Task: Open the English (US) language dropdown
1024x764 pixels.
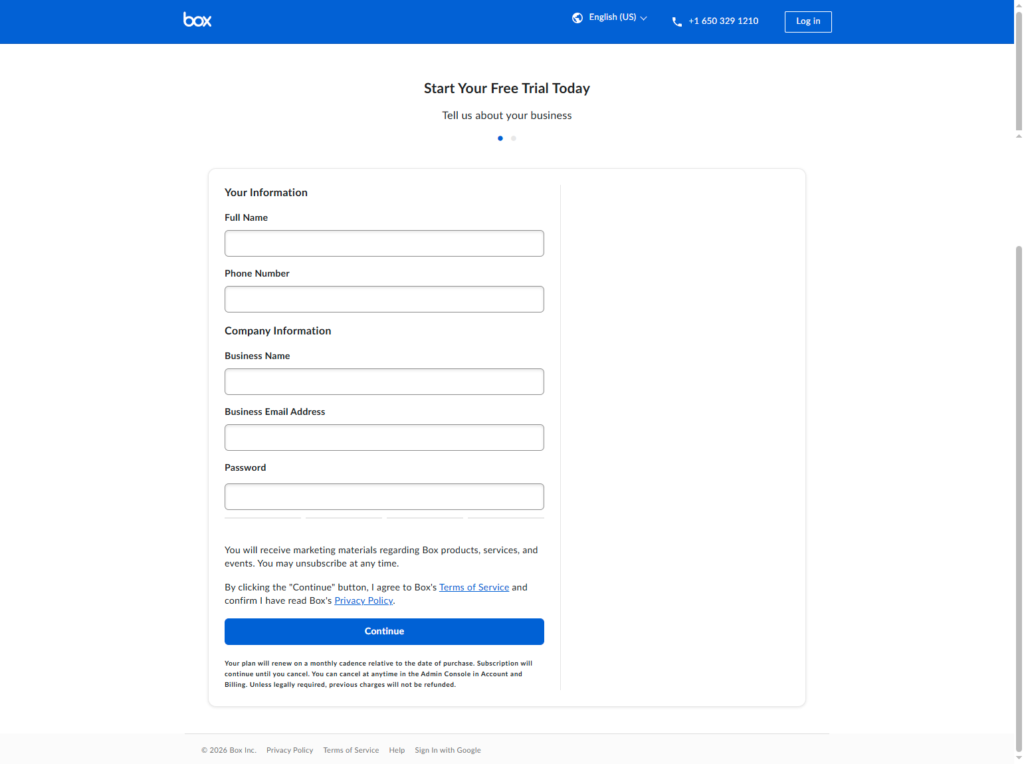Action: tap(610, 17)
